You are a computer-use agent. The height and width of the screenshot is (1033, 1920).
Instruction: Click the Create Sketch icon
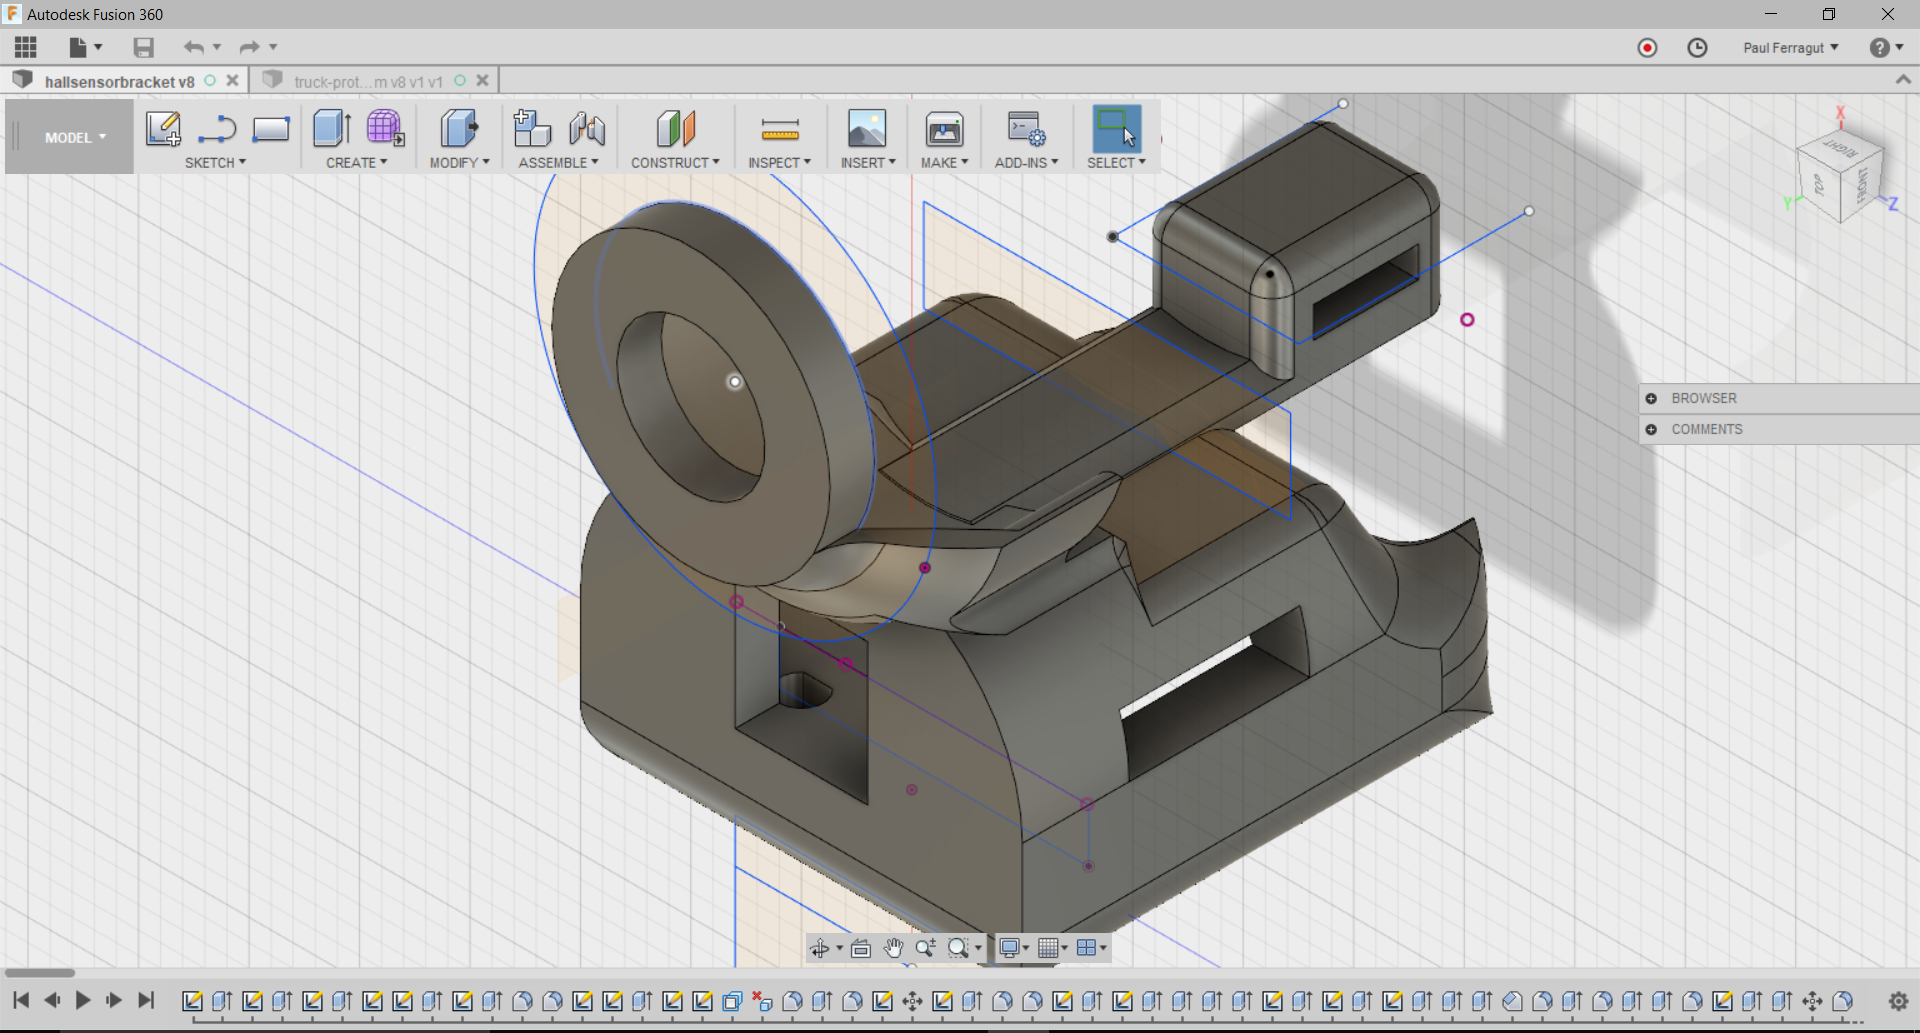click(163, 129)
